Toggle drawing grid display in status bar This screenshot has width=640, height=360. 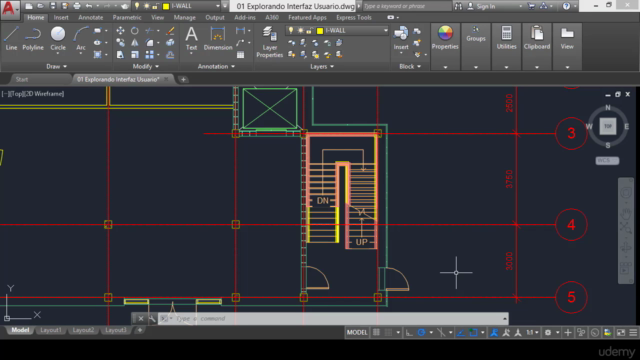[376, 333]
